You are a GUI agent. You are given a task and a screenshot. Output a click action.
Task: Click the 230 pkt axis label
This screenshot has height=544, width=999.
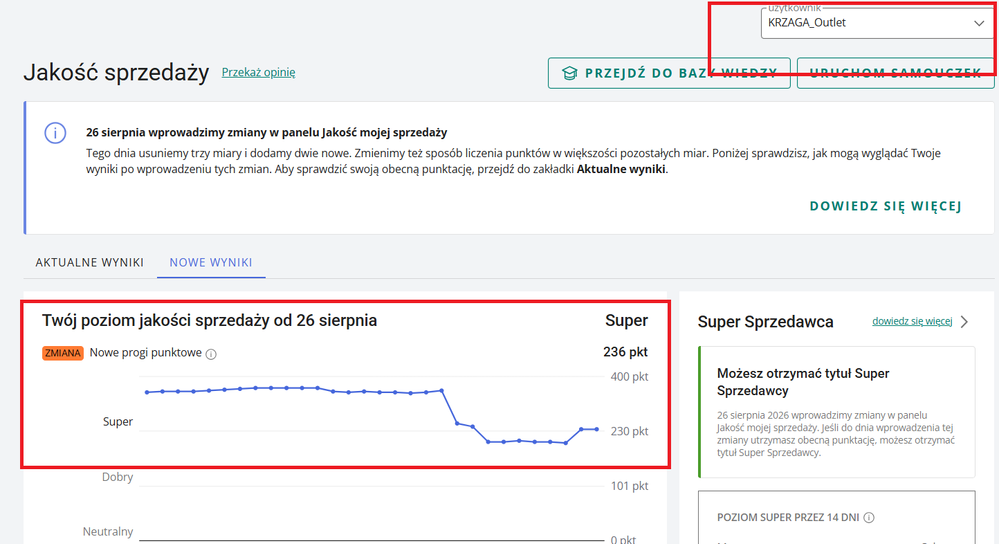point(629,431)
